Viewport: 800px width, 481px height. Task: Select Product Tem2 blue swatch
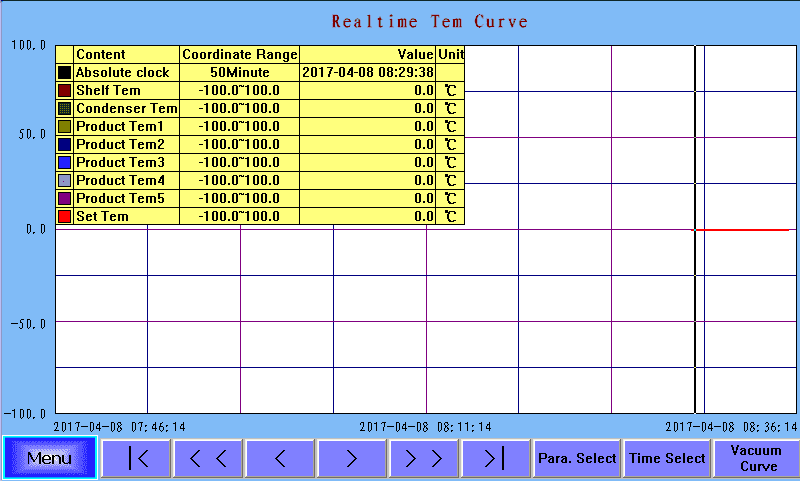(x=65, y=145)
